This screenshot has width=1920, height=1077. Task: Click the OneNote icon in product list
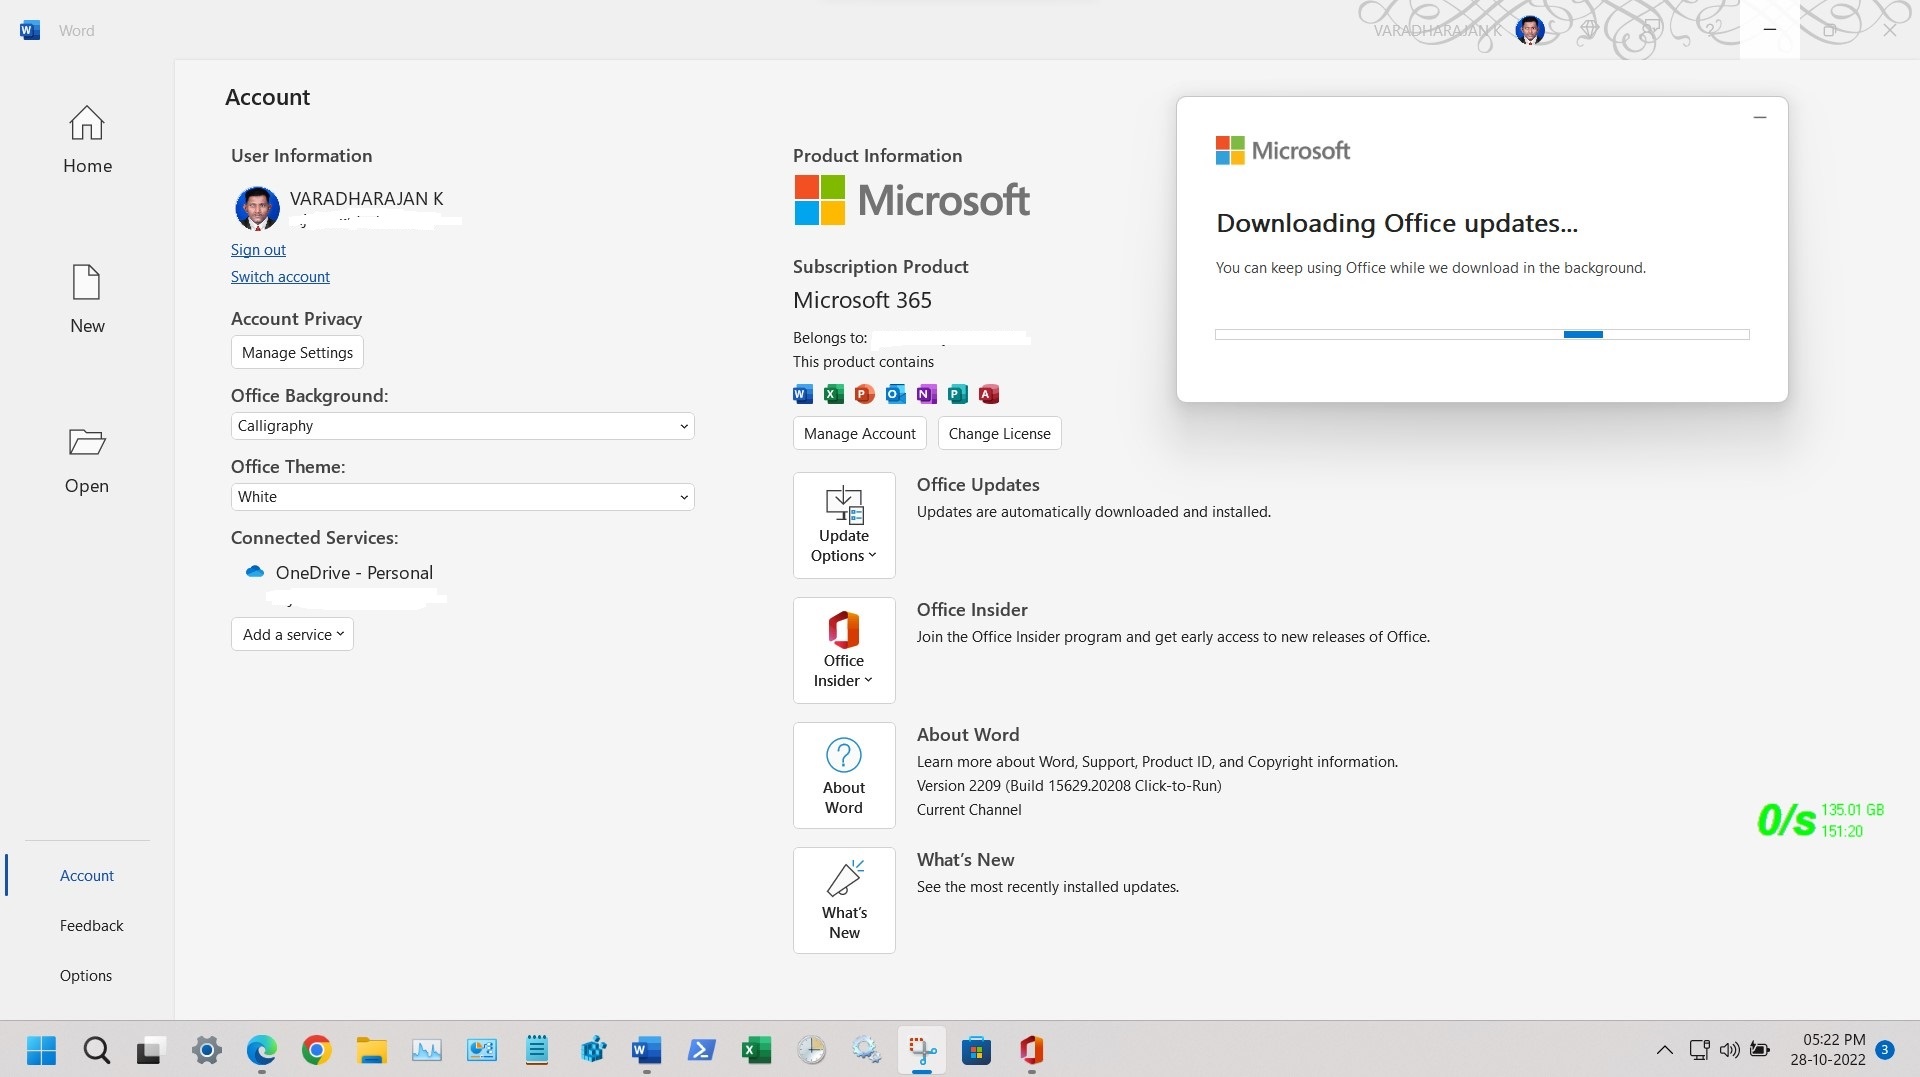point(927,394)
